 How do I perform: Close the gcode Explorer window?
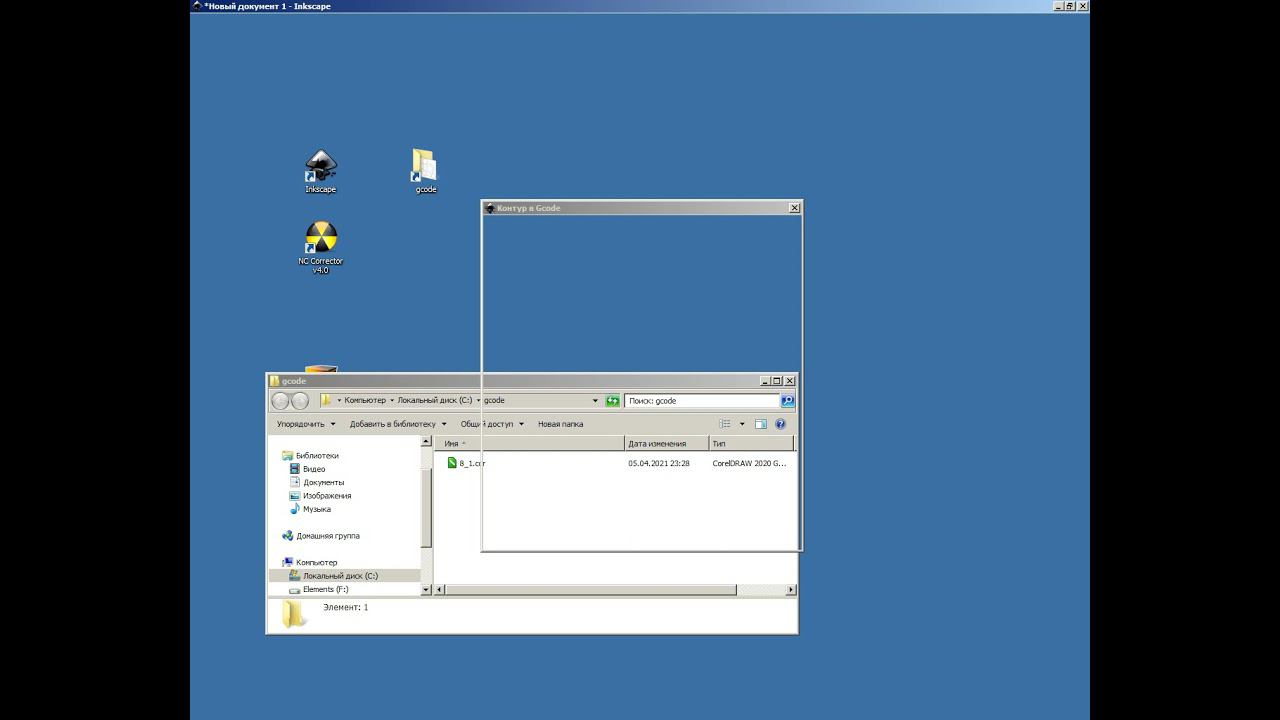click(x=790, y=381)
